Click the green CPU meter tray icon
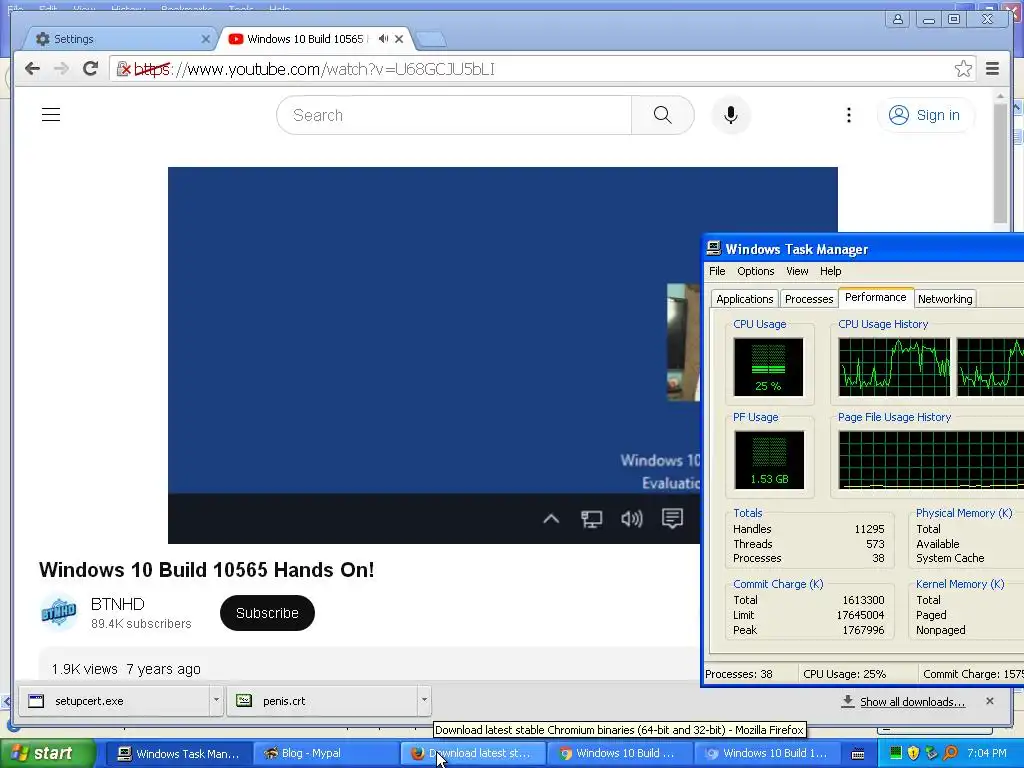Screen dimensions: 1024x768 coord(895,753)
